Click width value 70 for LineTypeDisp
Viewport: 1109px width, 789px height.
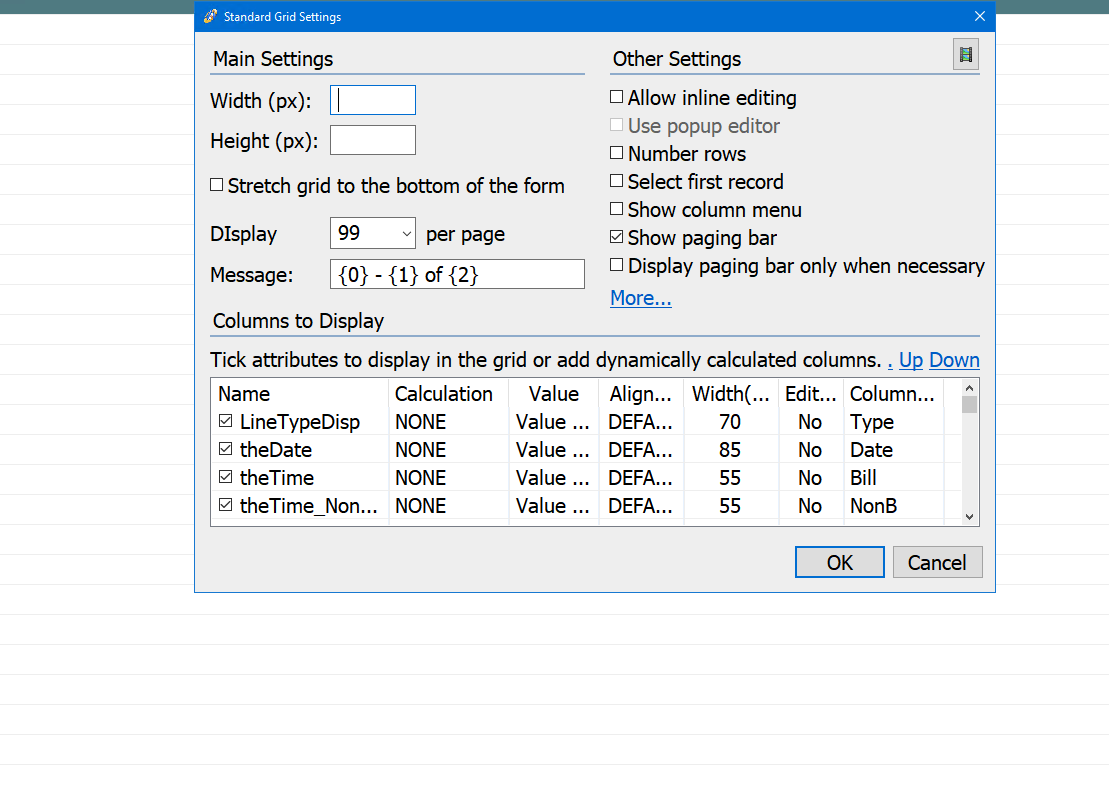coord(730,422)
